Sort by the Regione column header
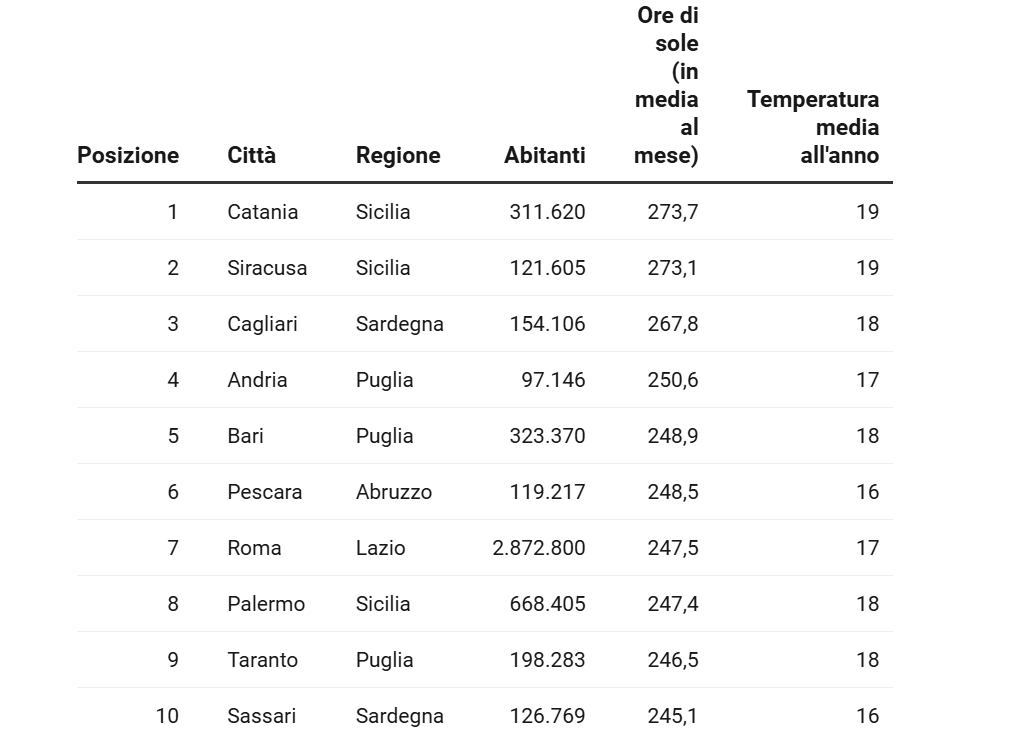 [x=398, y=155]
